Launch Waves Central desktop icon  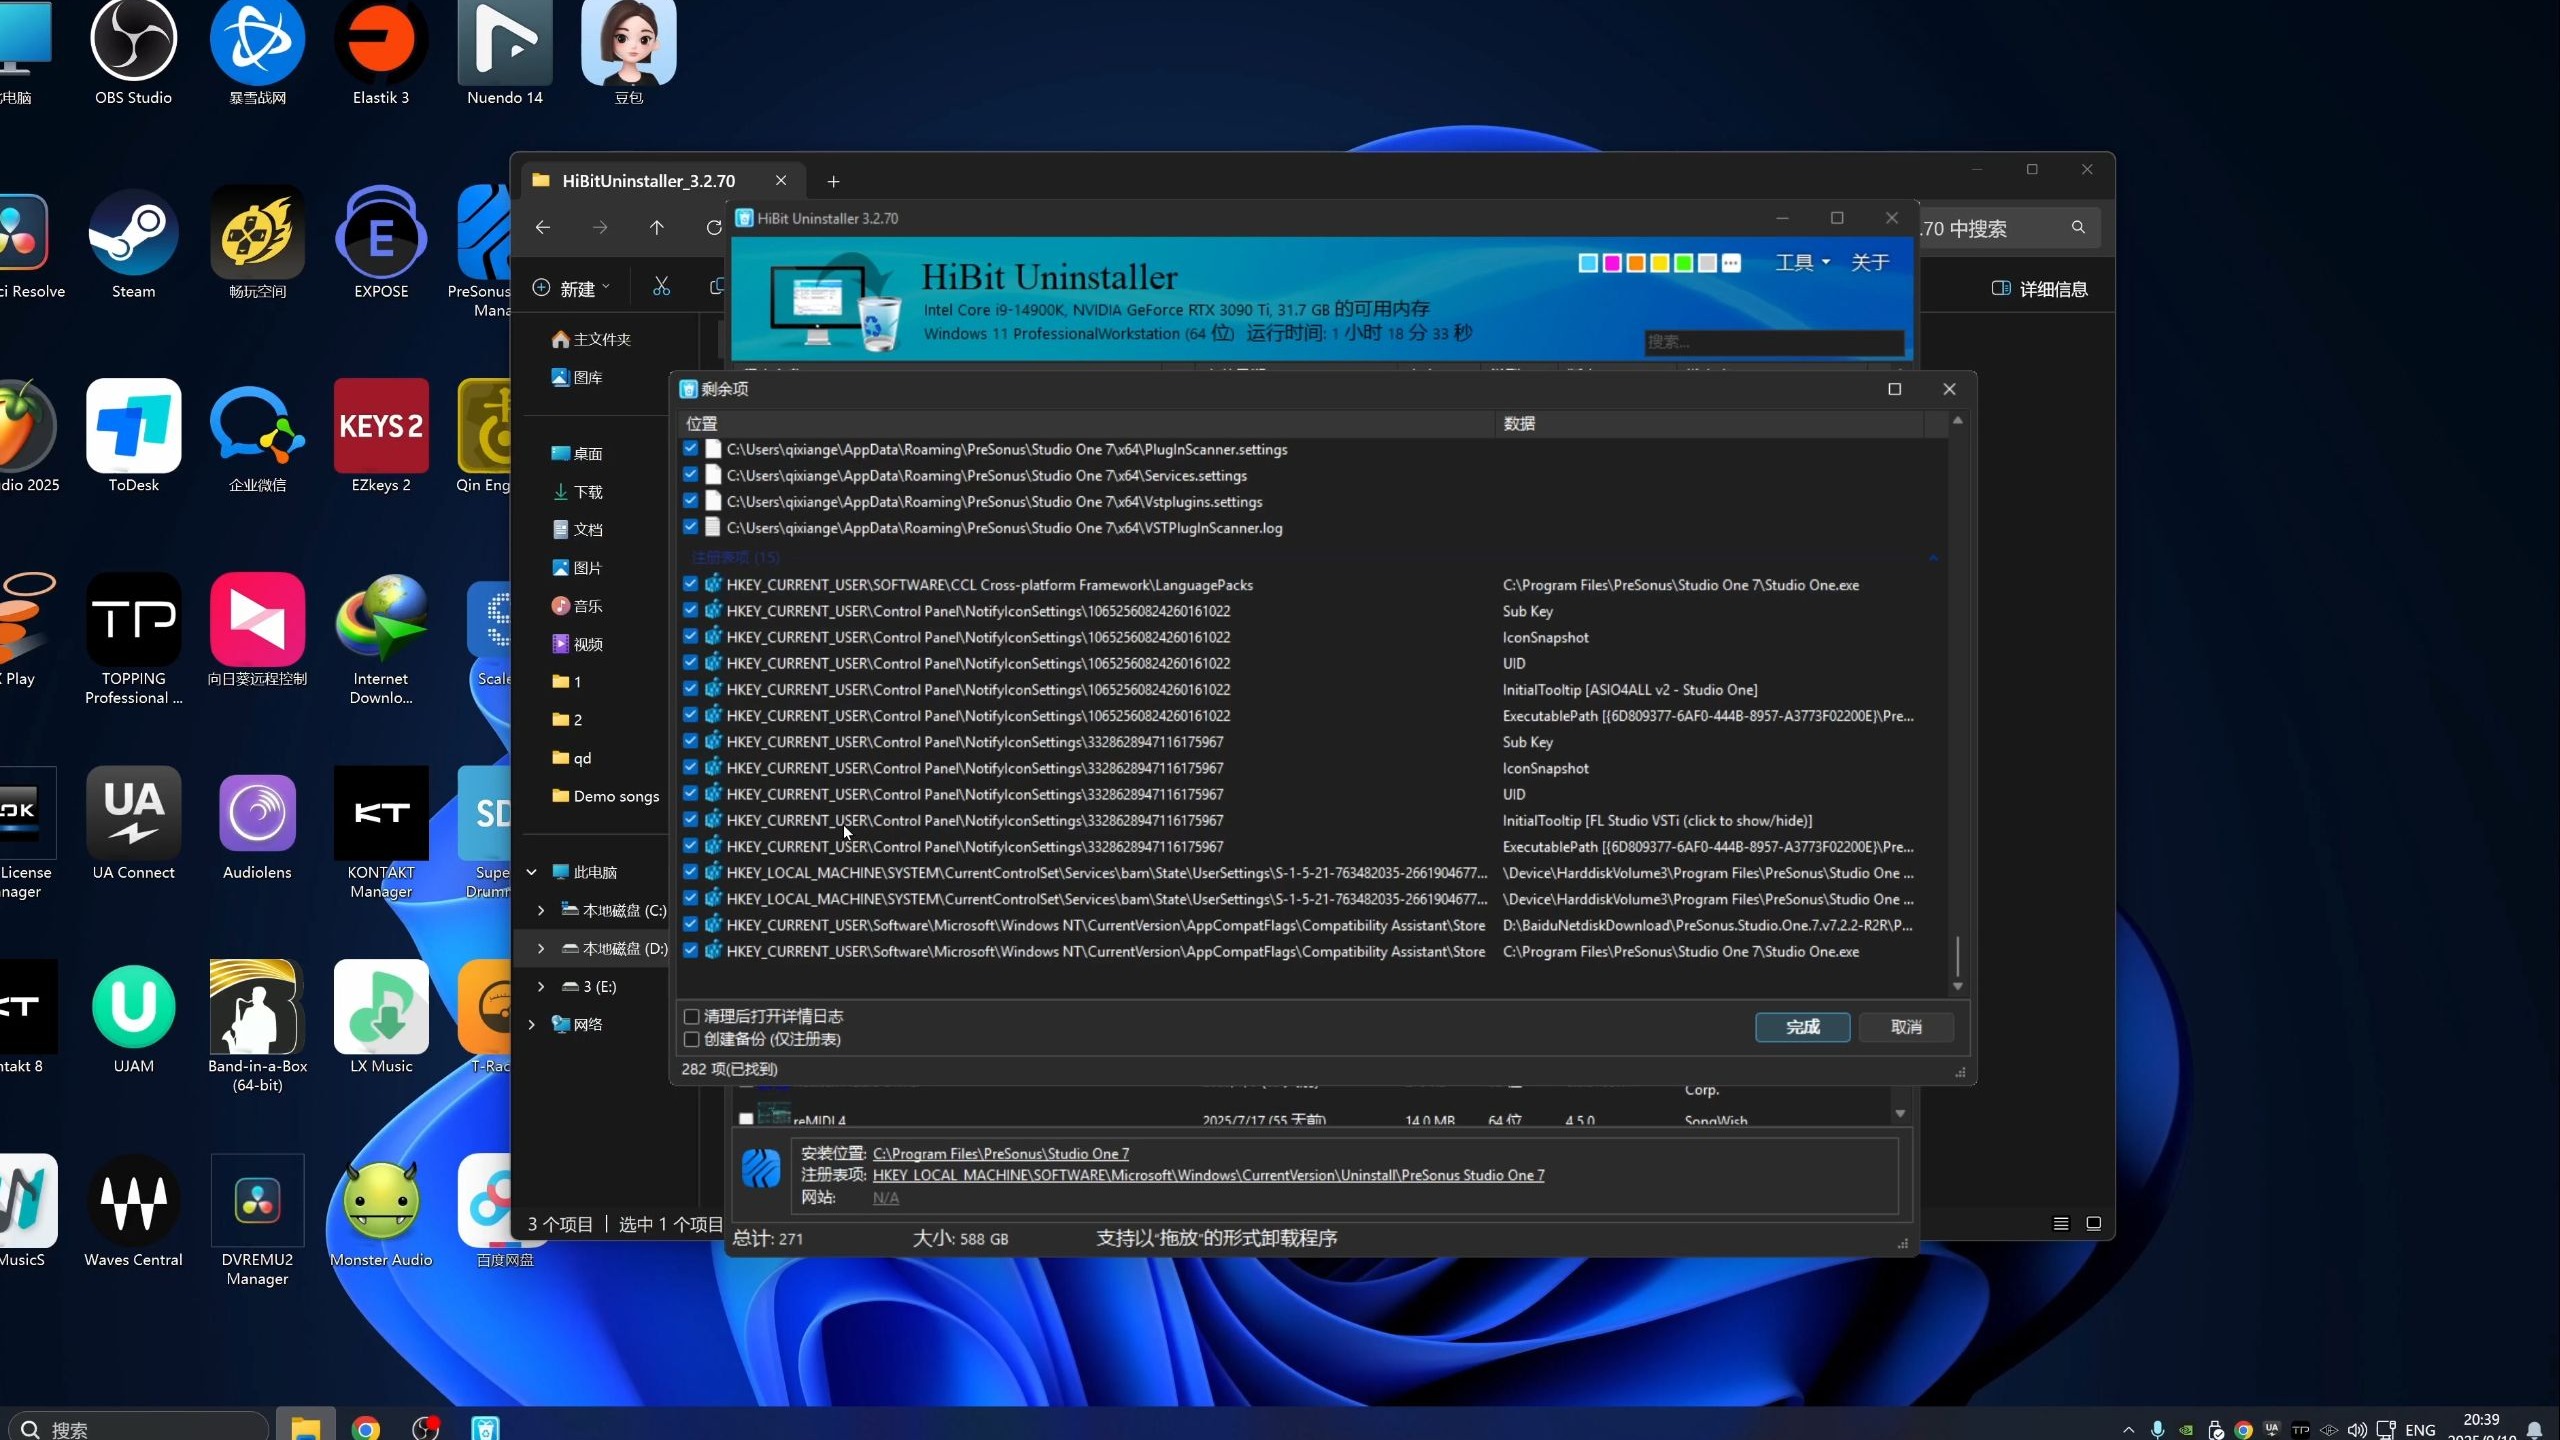point(133,1212)
